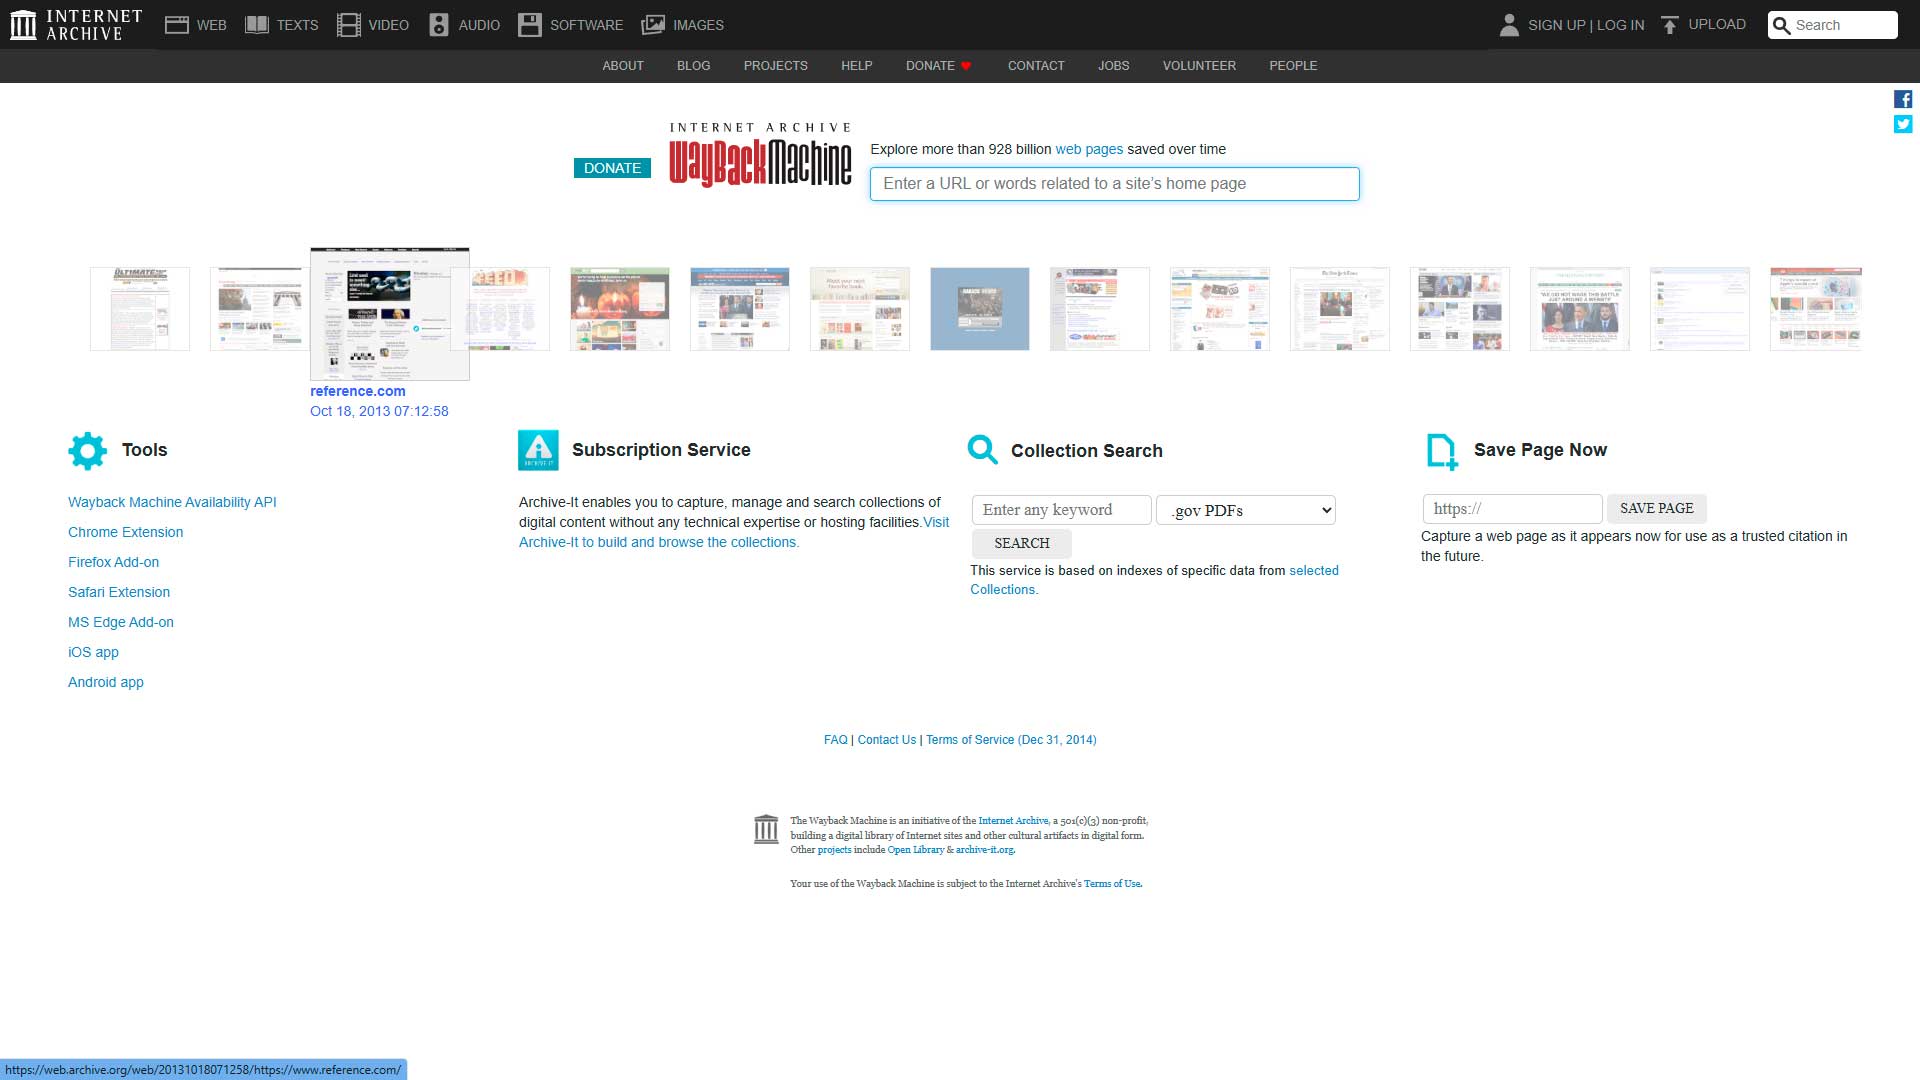Open the Audio speaker icon
The width and height of the screenshot is (1920, 1080).
439,25
